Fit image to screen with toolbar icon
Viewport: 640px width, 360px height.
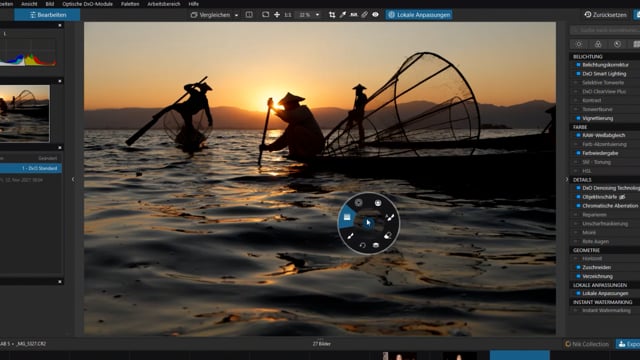(265, 15)
